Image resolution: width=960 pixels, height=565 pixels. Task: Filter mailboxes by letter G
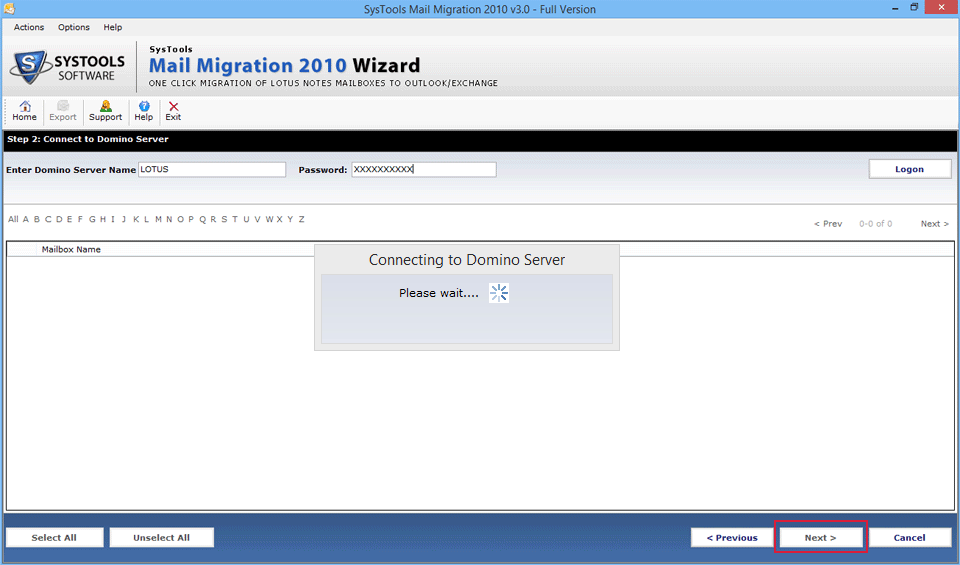coord(92,219)
